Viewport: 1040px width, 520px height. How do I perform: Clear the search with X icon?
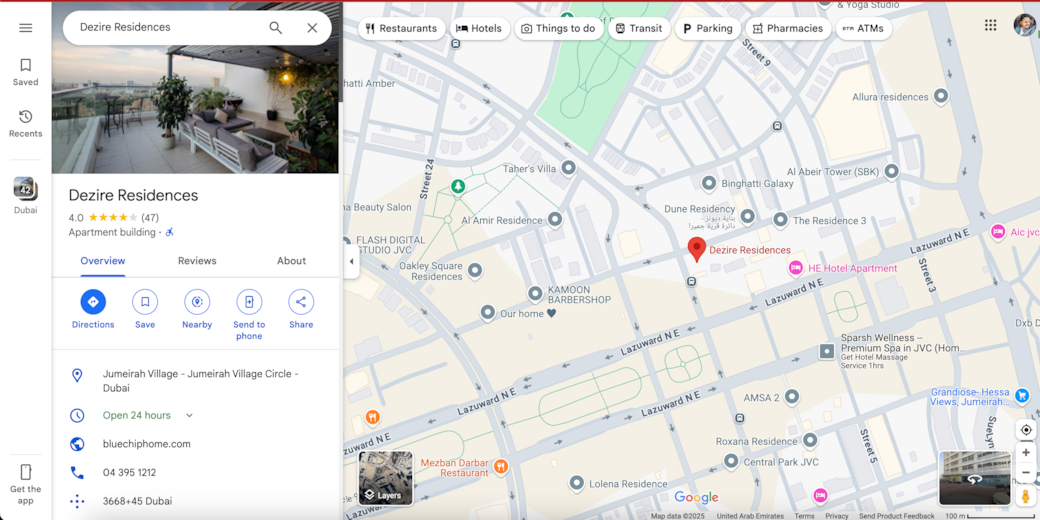point(312,28)
